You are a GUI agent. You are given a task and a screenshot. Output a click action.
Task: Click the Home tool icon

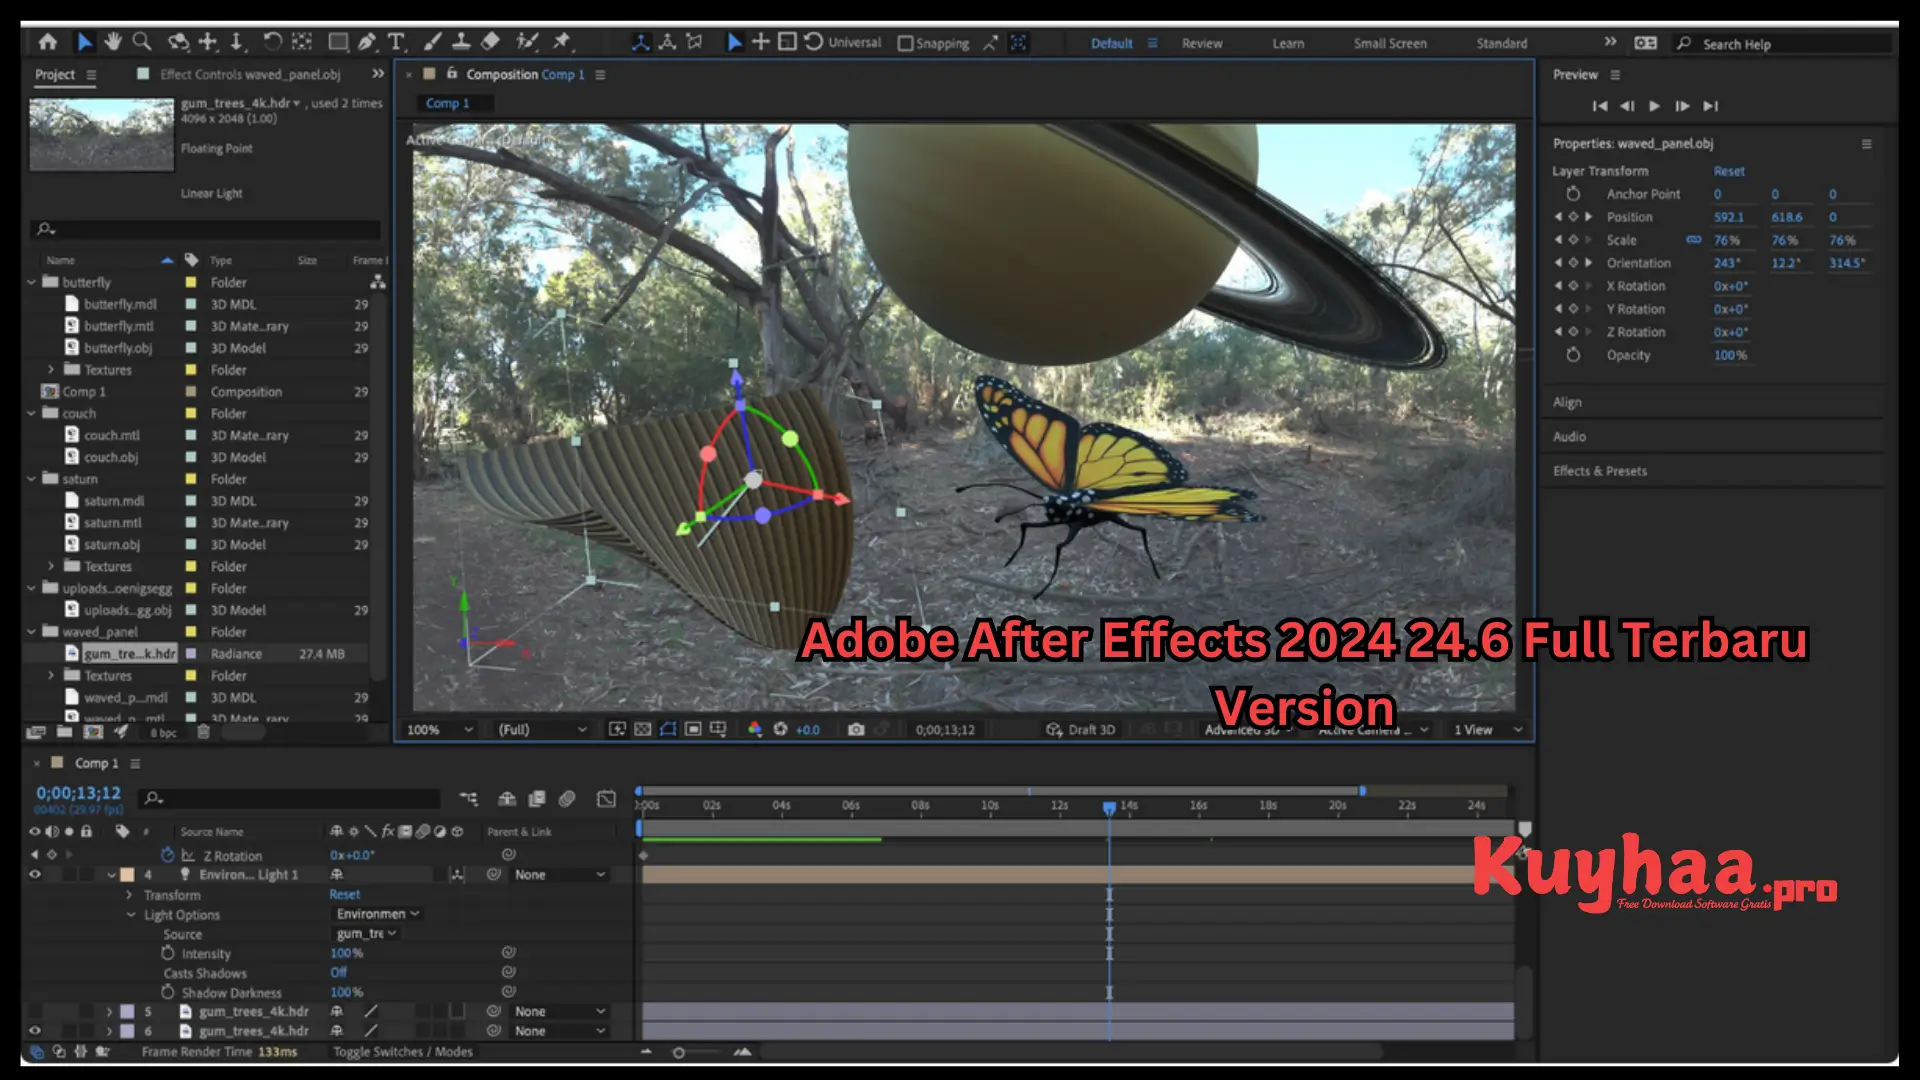click(x=48, y=42)
